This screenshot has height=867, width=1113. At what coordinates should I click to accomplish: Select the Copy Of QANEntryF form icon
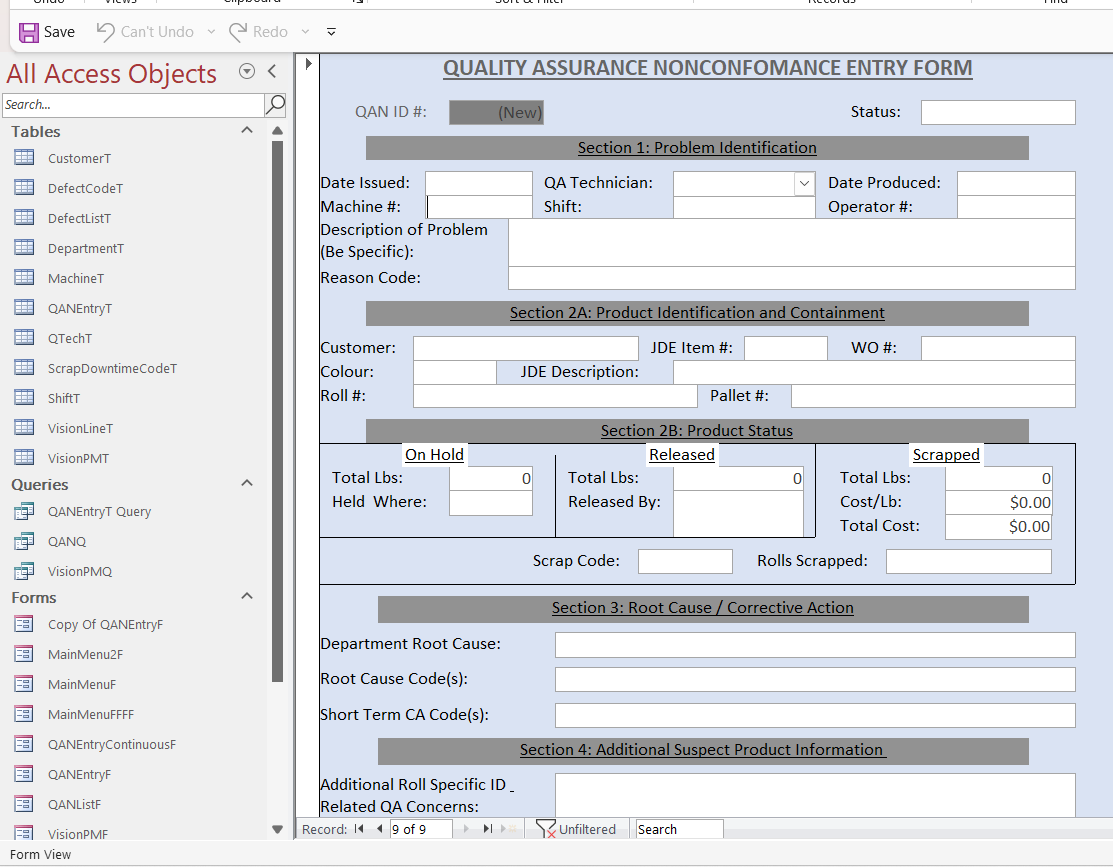(x=24, y=623)
